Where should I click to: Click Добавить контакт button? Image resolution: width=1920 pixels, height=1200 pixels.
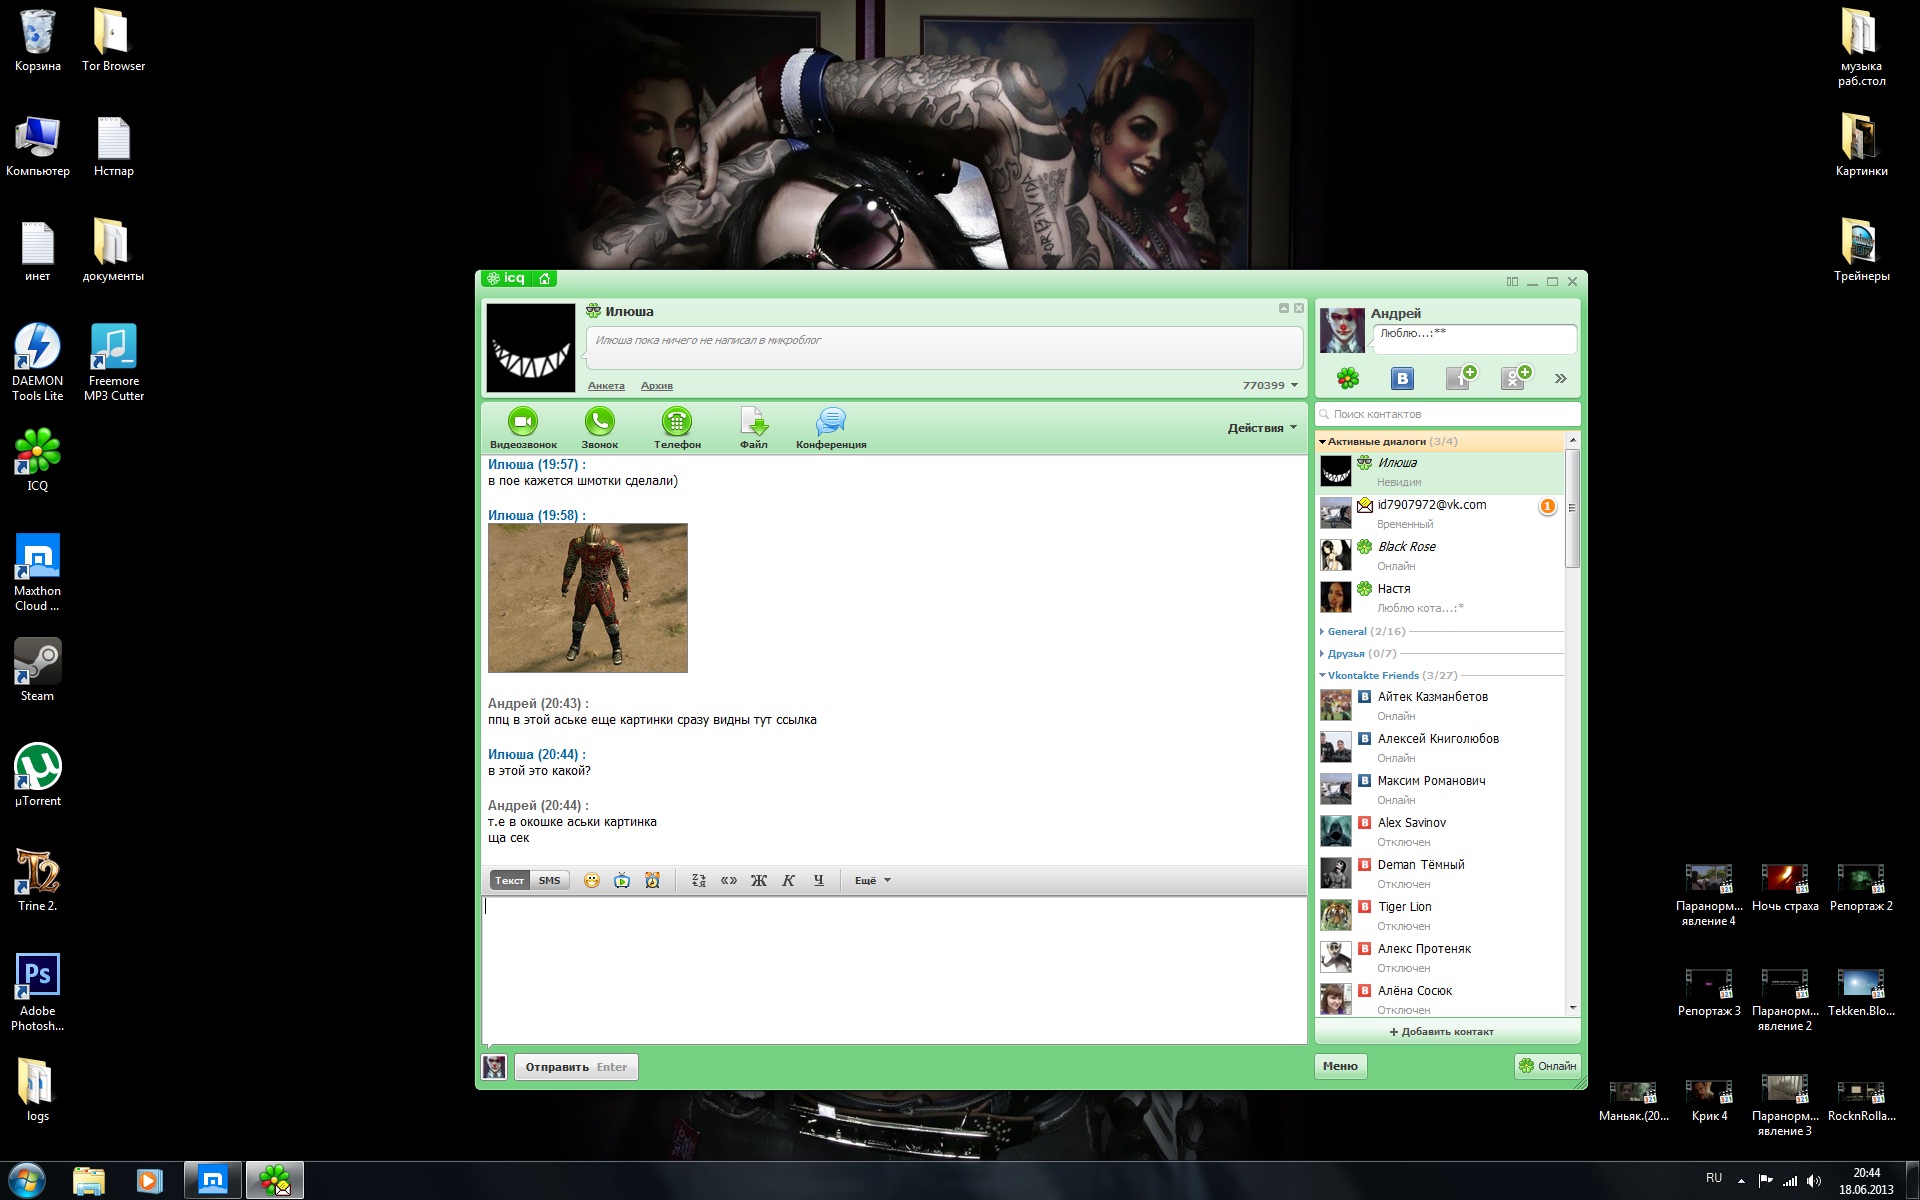click(1447, 1031)
